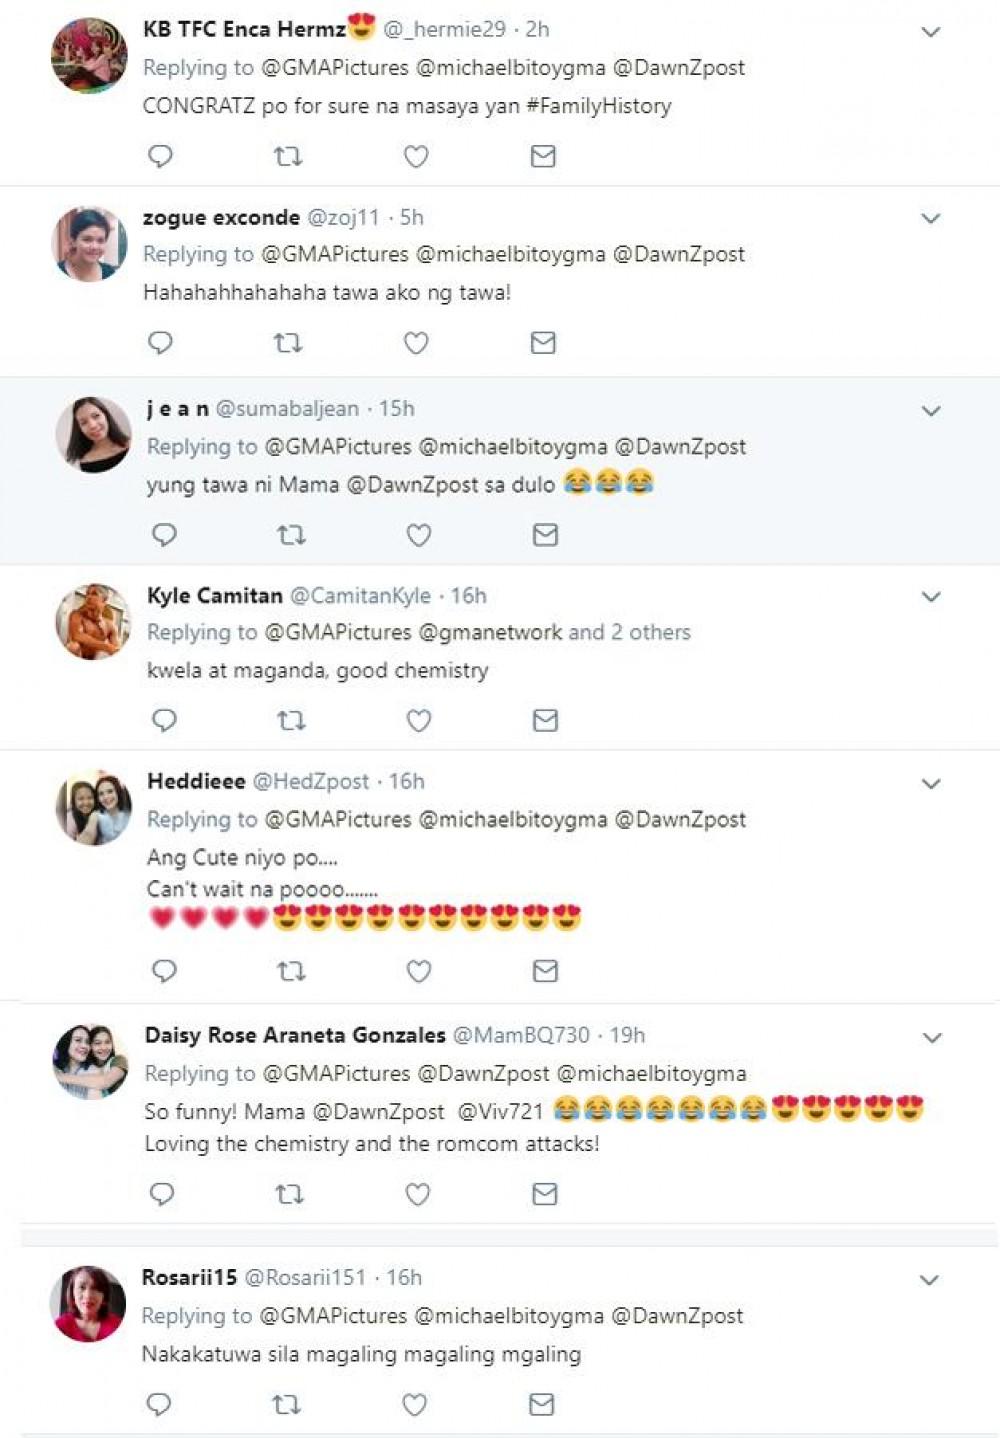Open the options chevron on Daisy Rose's tweet

tap(932, 1038)
